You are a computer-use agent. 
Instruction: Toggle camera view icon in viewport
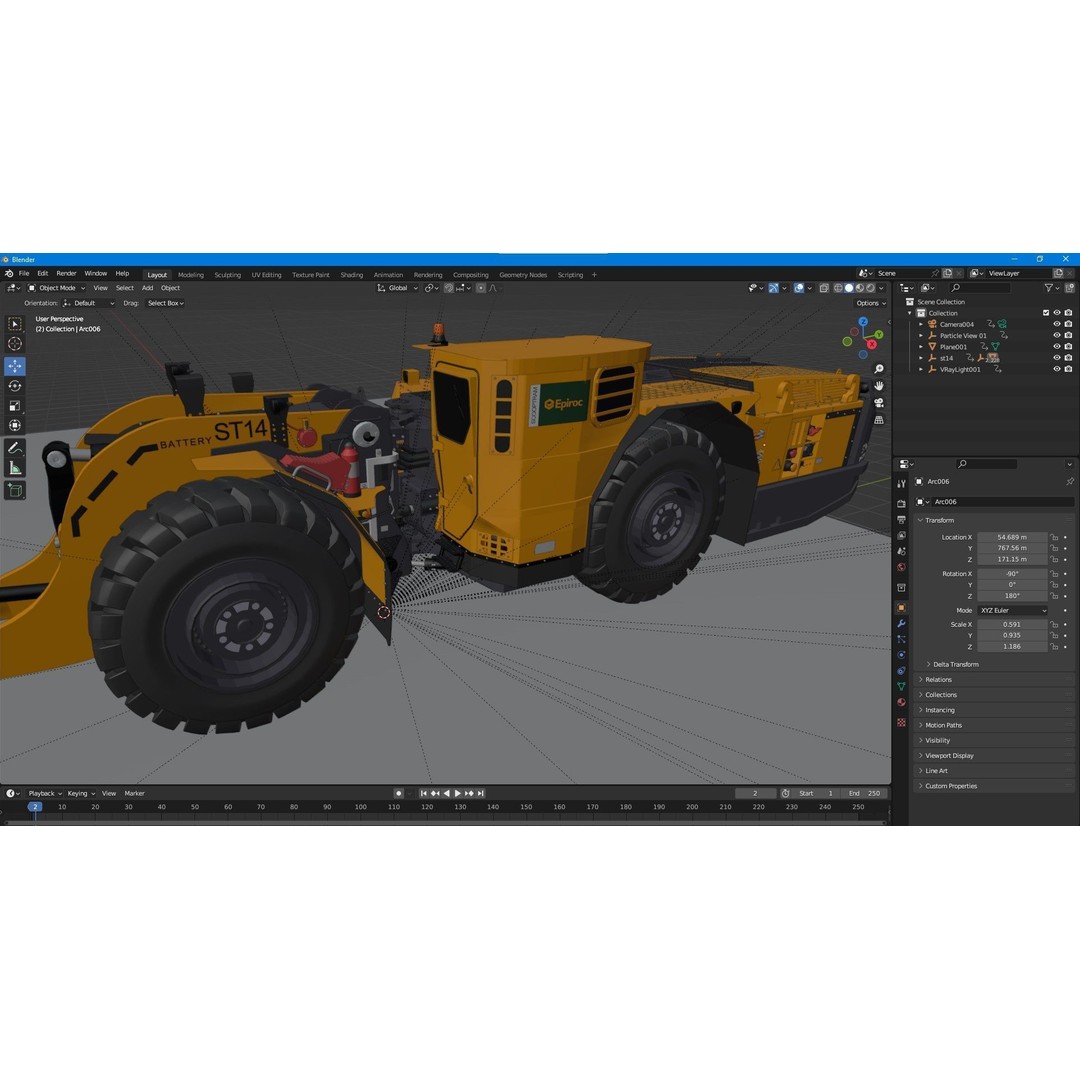tap(879, 402)
